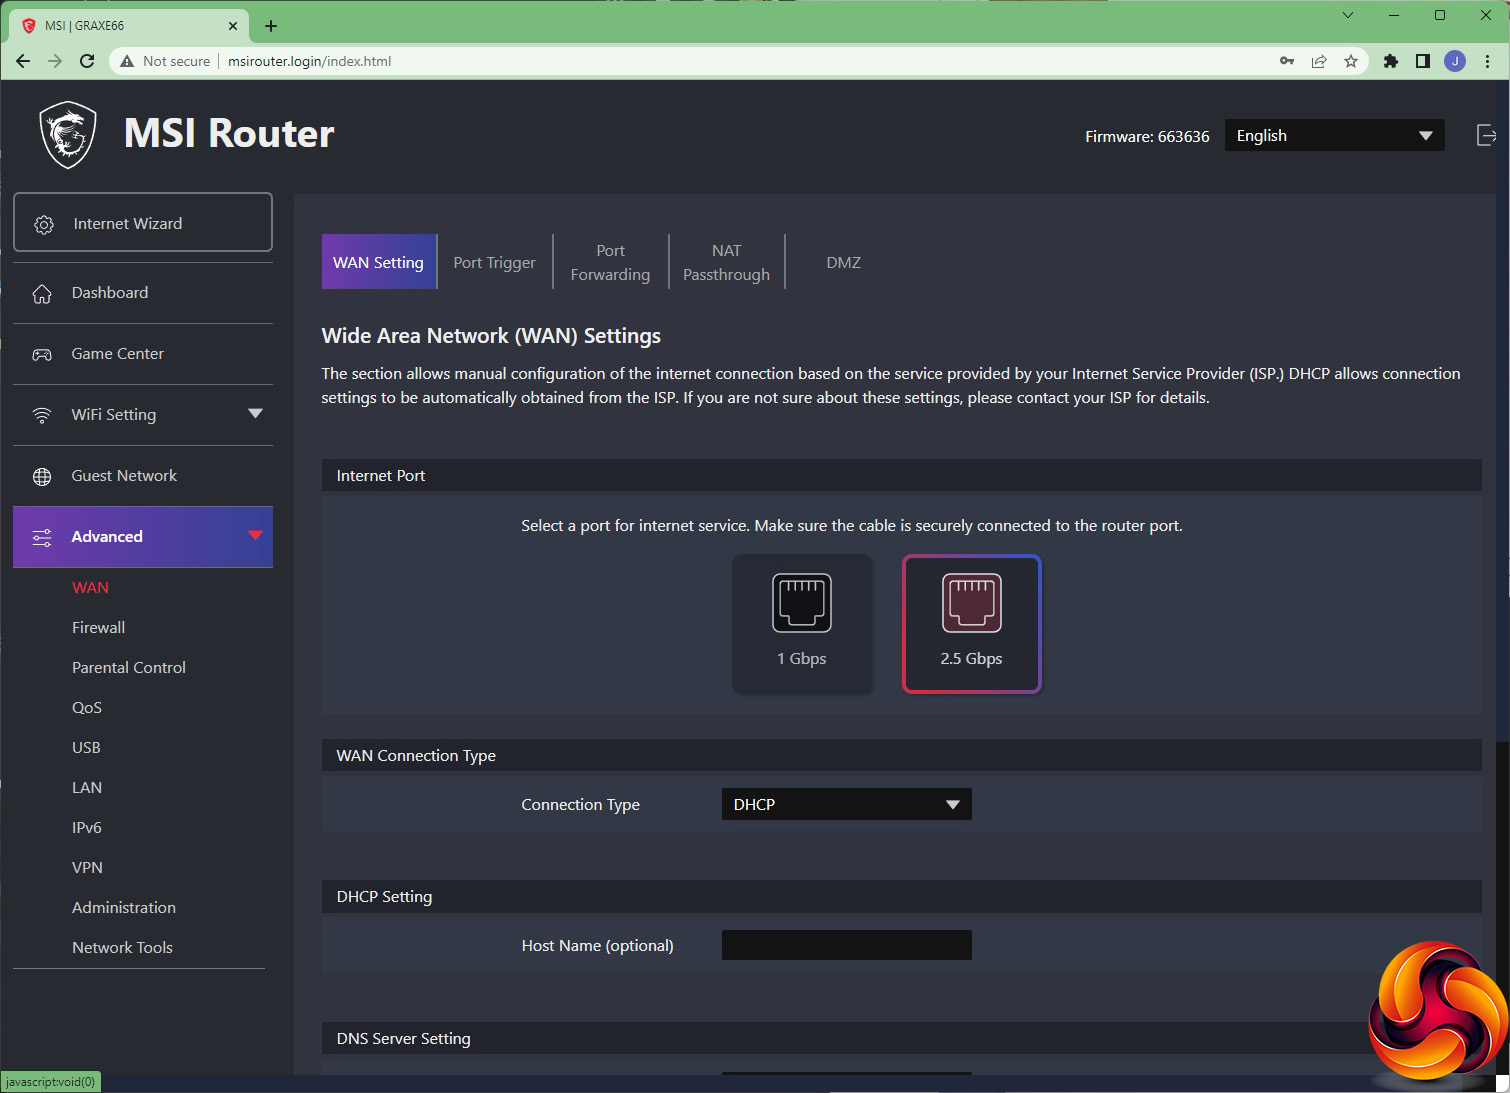This screenshot has height=1093, width=1510.
Task: Click the browser tab search chevron
Action: 1348,15
